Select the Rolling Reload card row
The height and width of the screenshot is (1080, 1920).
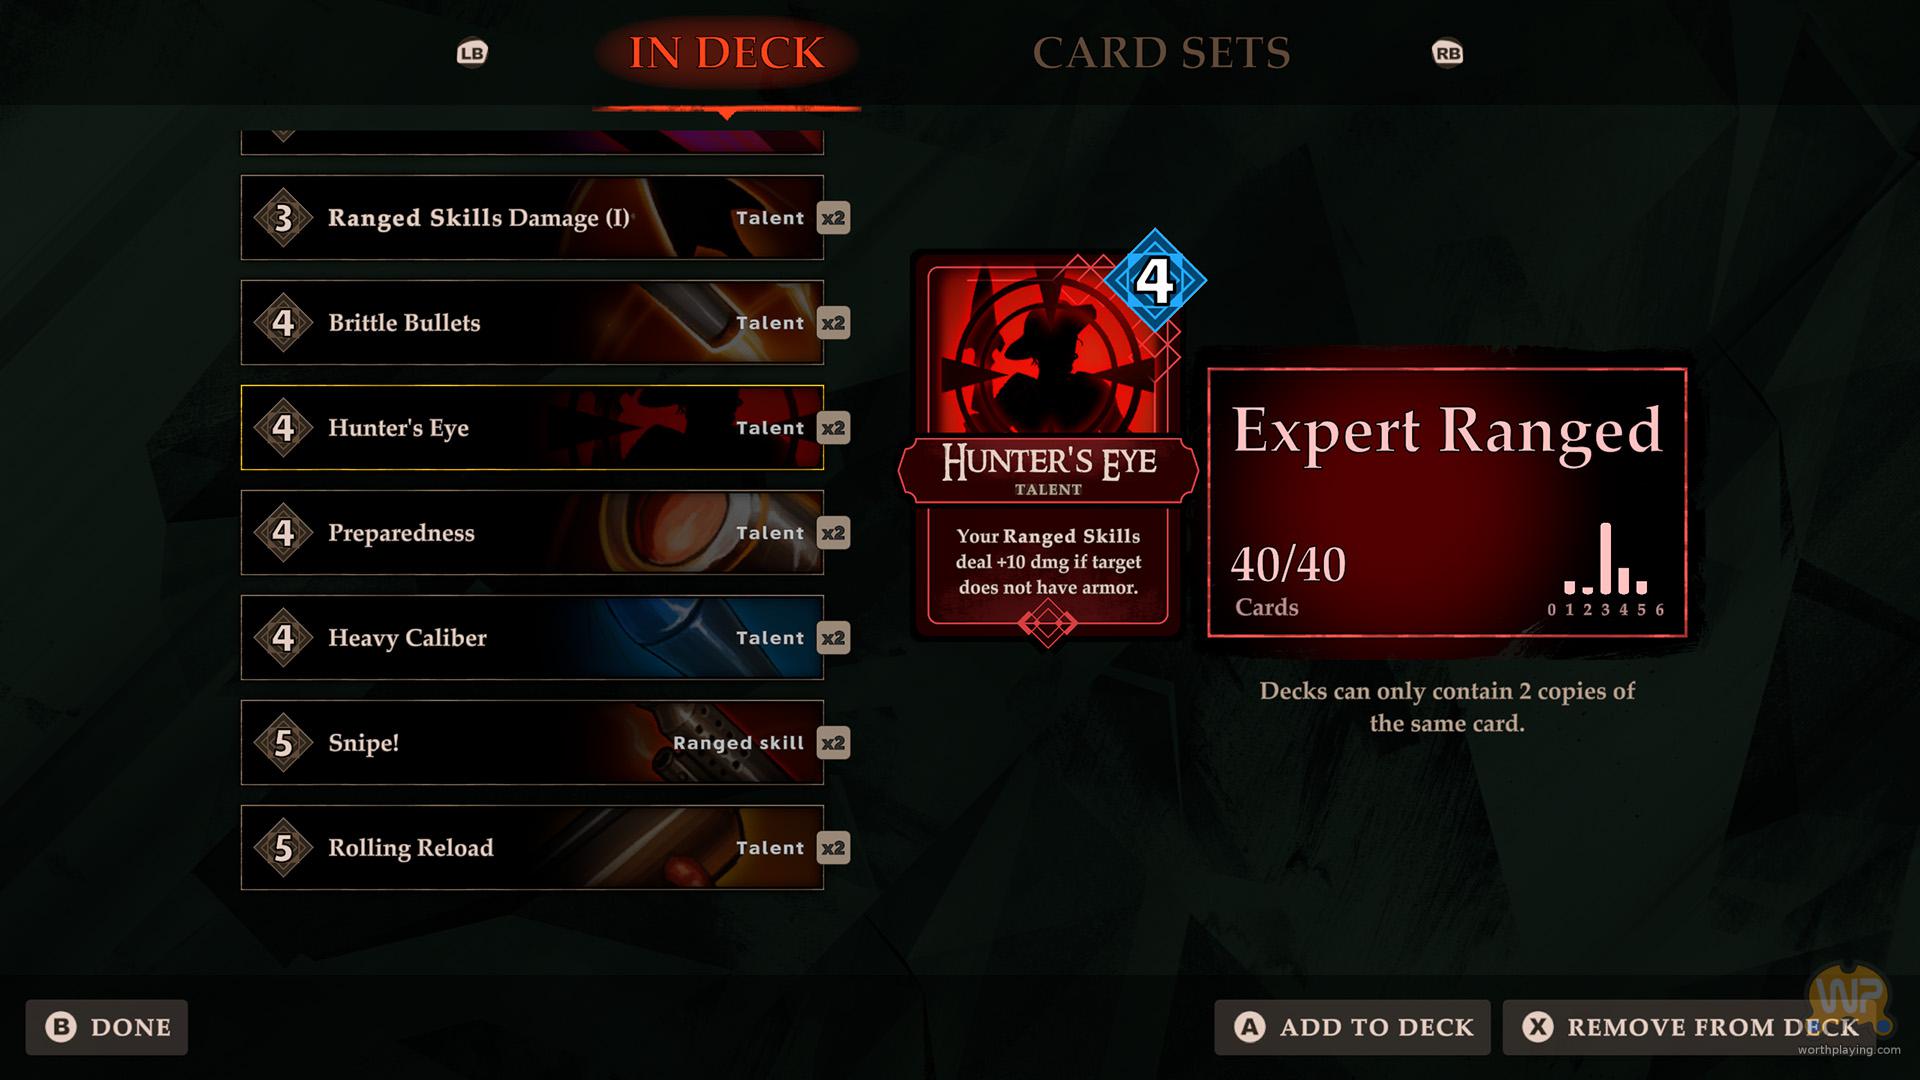(532, 848)
